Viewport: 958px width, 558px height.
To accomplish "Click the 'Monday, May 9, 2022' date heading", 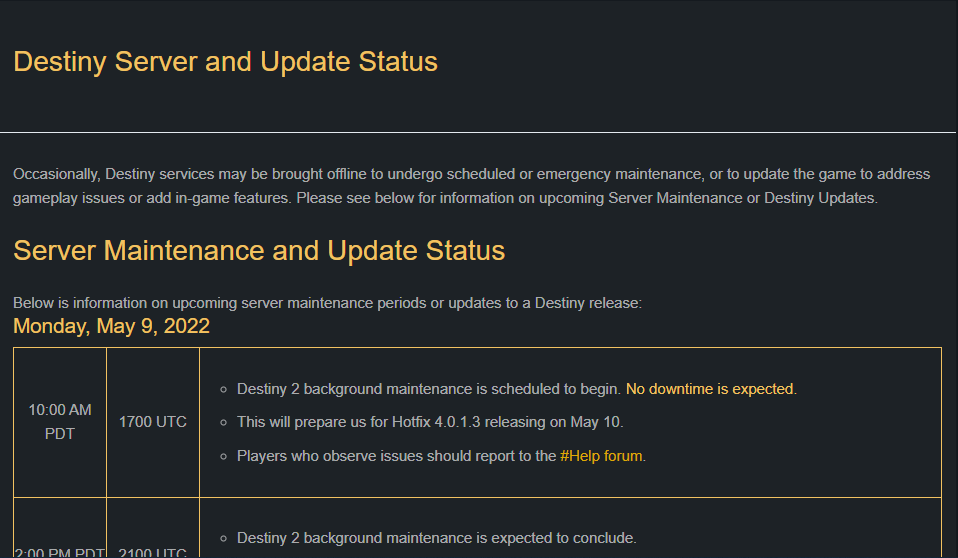I will [111, 326].
